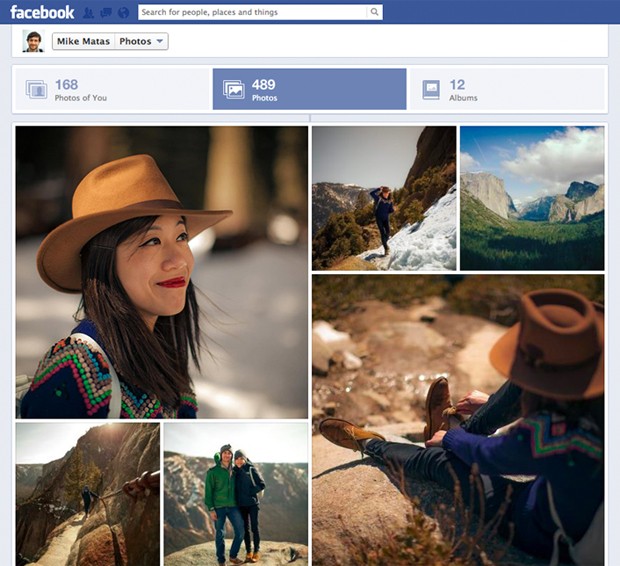Open friend requests icon
Image resolution: width=620 pixels, height=566 pixels.
[x=88, y=13]
